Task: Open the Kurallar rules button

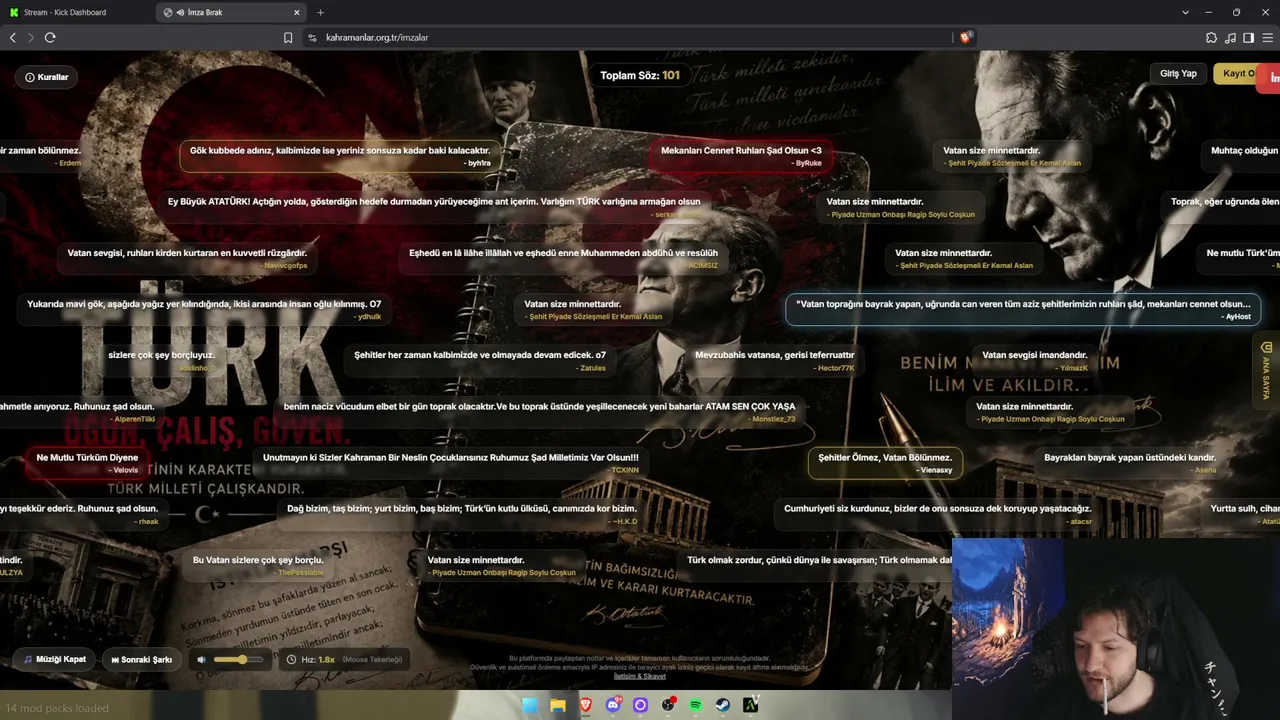Action: [47, 77]
